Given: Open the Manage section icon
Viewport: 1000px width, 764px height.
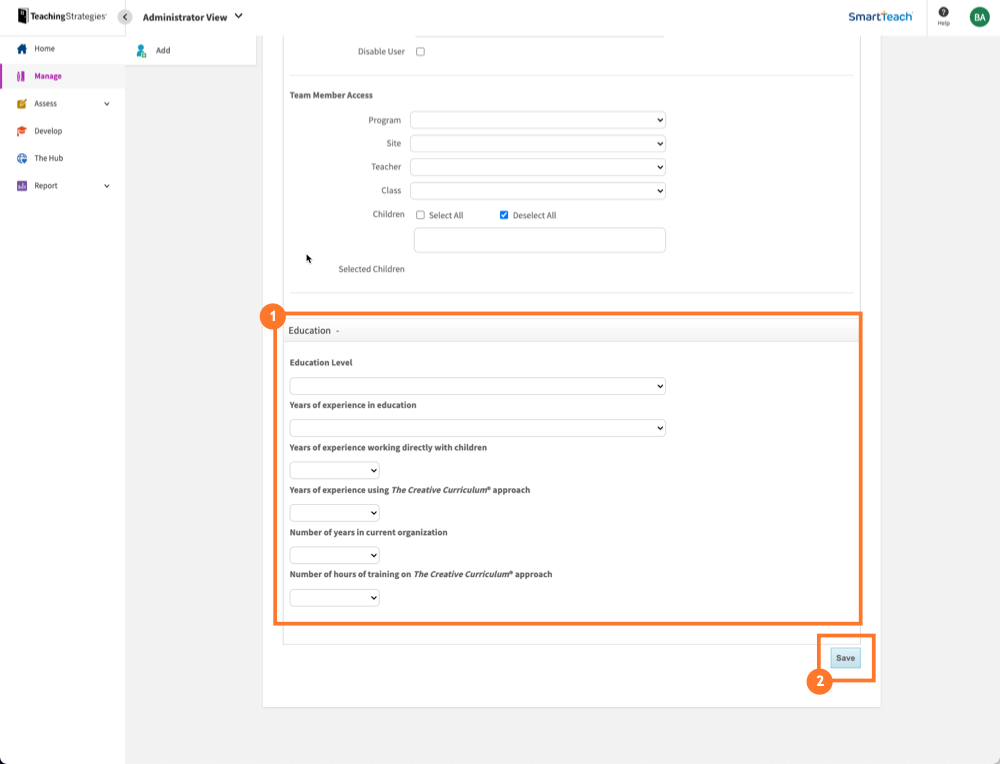Looking at the screenshot, I should 20,75.
